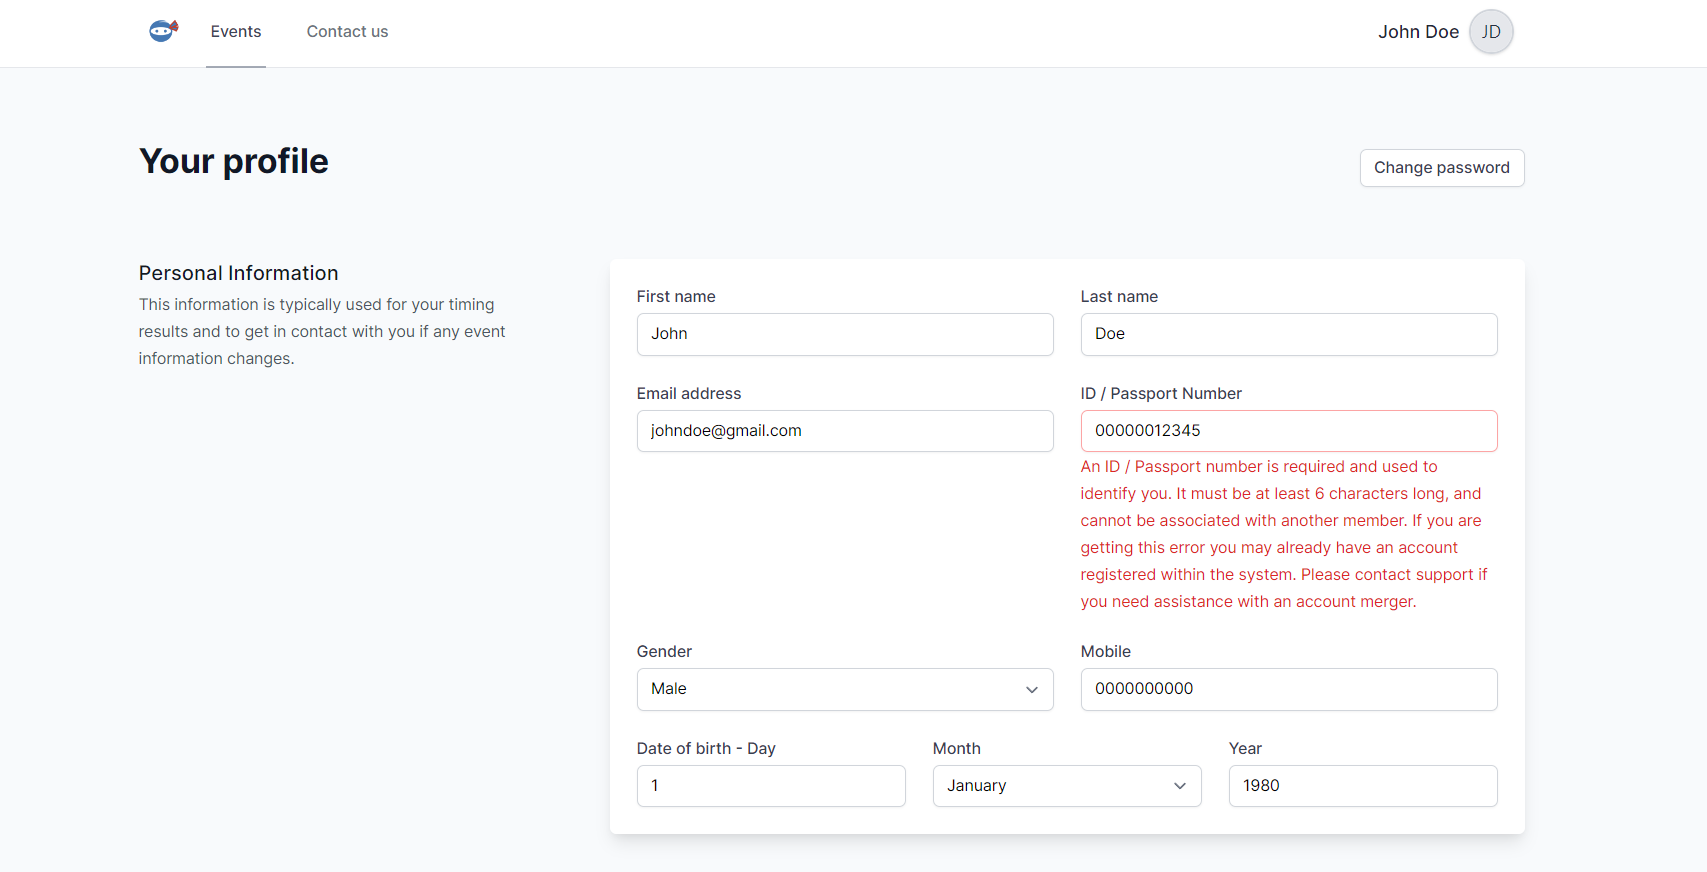Click the Your profile heading

[x=234, y=162]
